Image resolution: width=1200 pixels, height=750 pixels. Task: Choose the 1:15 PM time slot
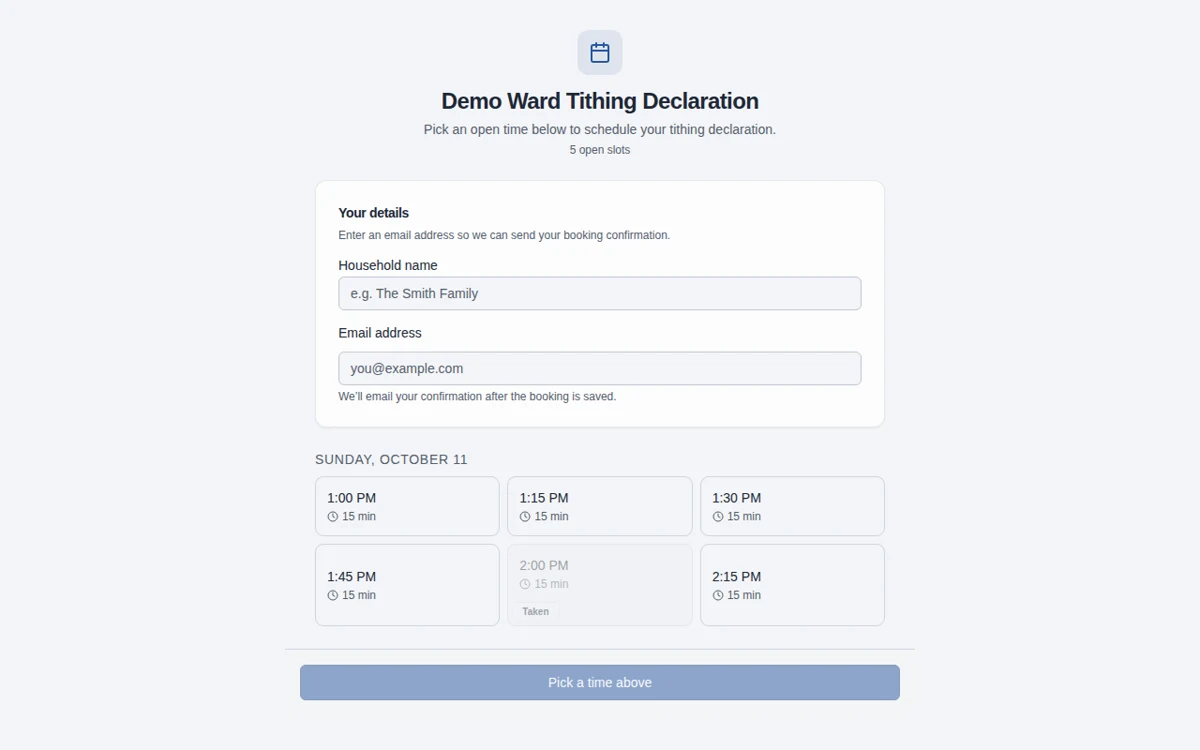click(600, 506)
